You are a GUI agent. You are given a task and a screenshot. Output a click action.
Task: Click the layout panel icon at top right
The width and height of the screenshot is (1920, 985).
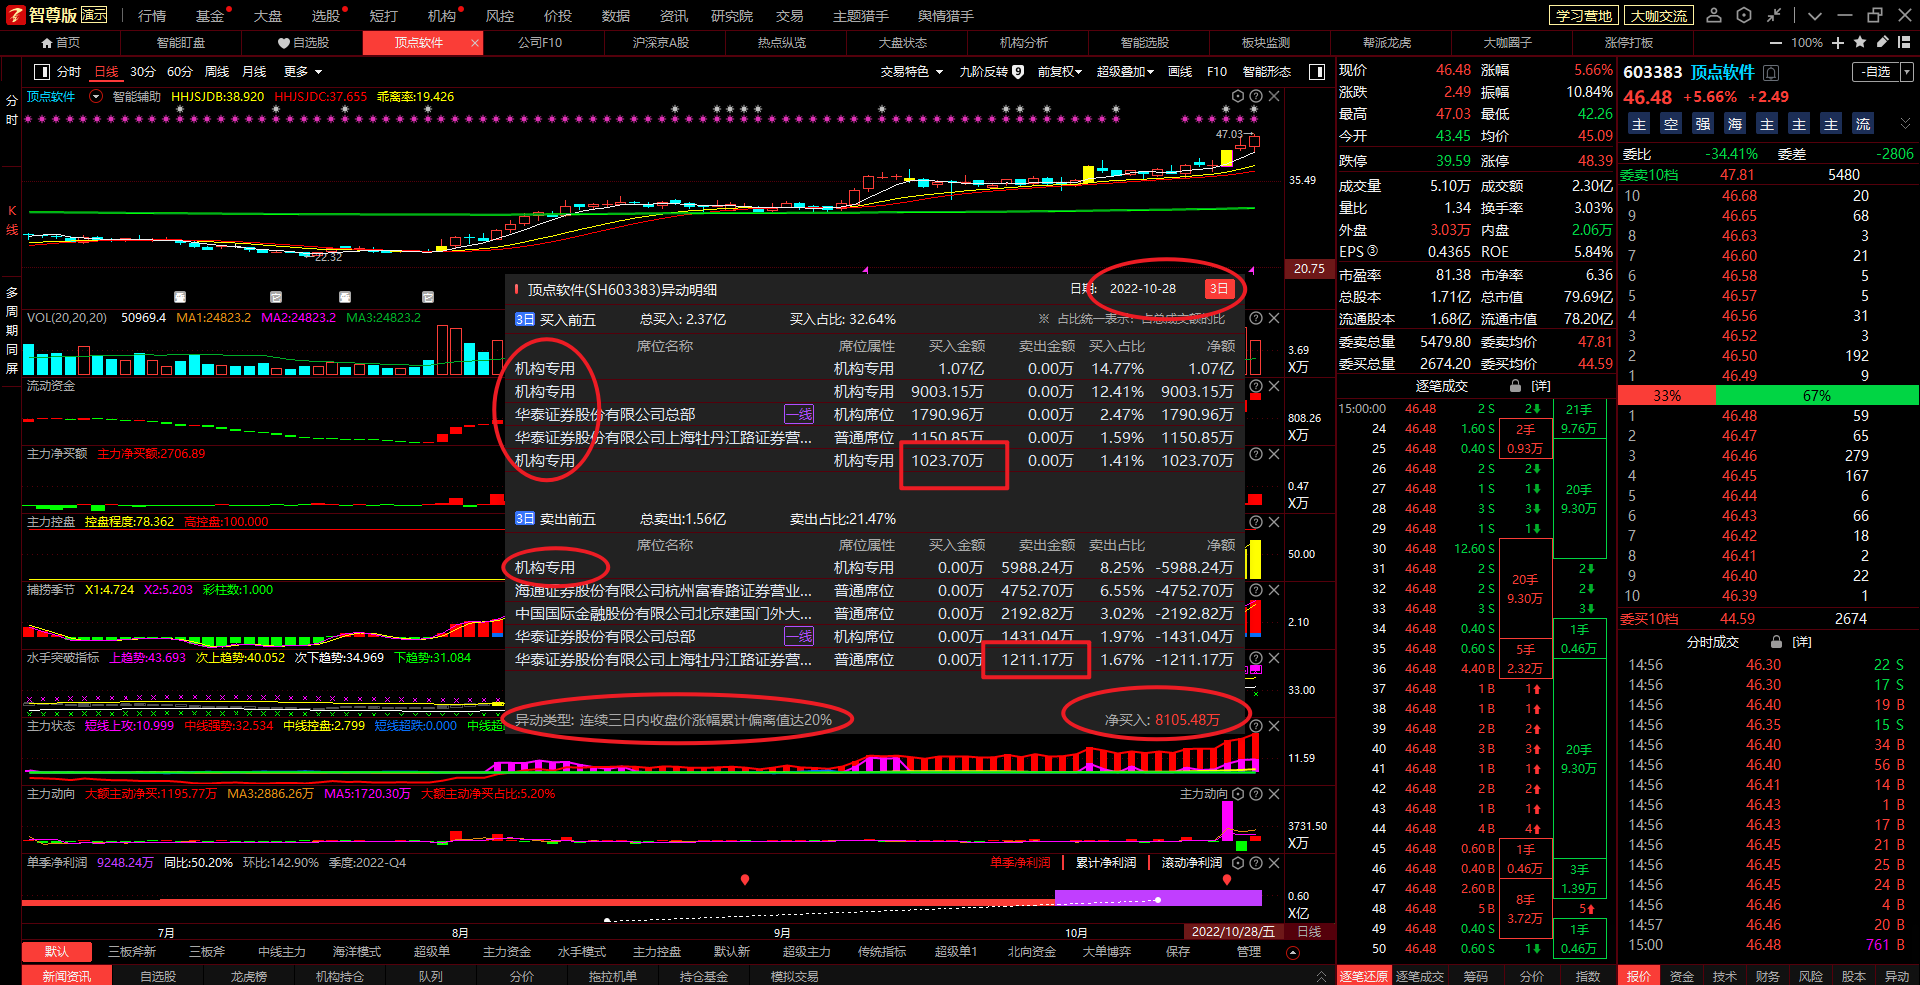point(1903,42)
